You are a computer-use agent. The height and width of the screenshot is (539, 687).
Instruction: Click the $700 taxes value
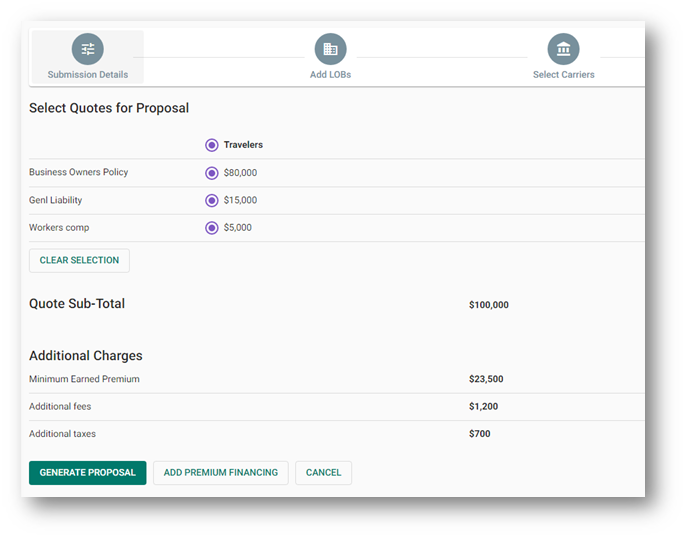[x=479, y=433]
